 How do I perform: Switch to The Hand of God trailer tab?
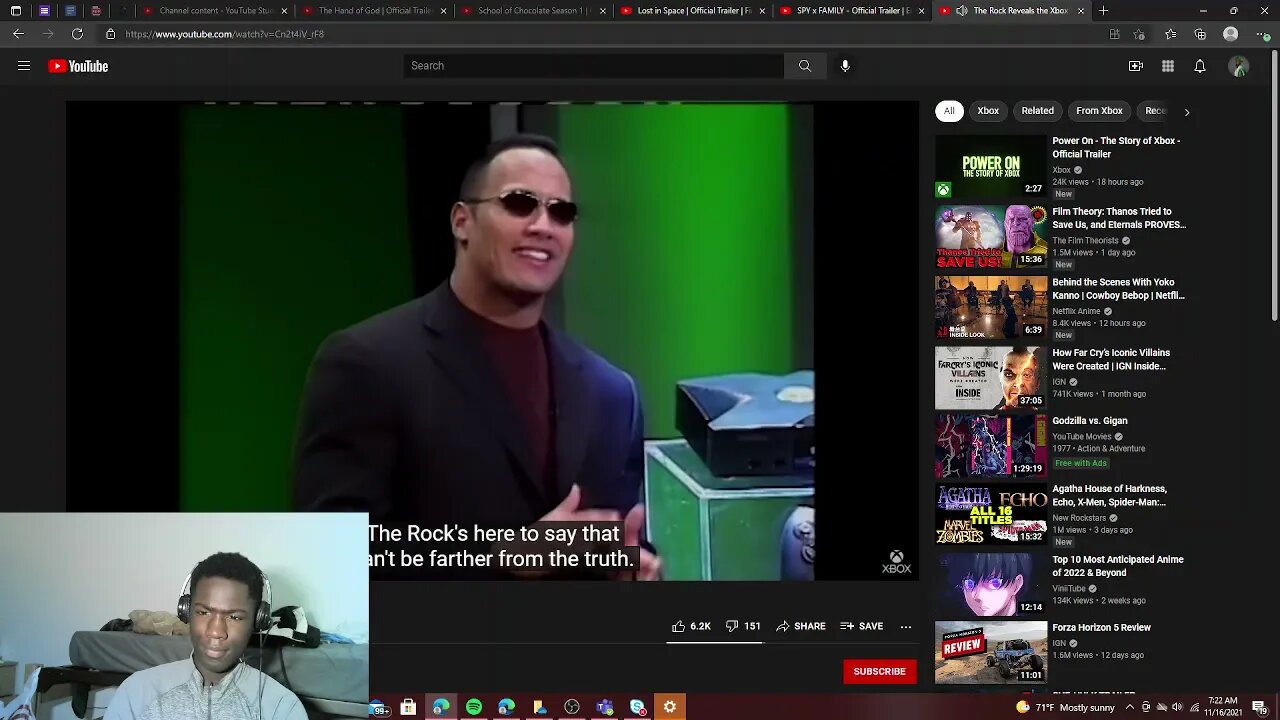pyautogui.click(x=374, y=11)
